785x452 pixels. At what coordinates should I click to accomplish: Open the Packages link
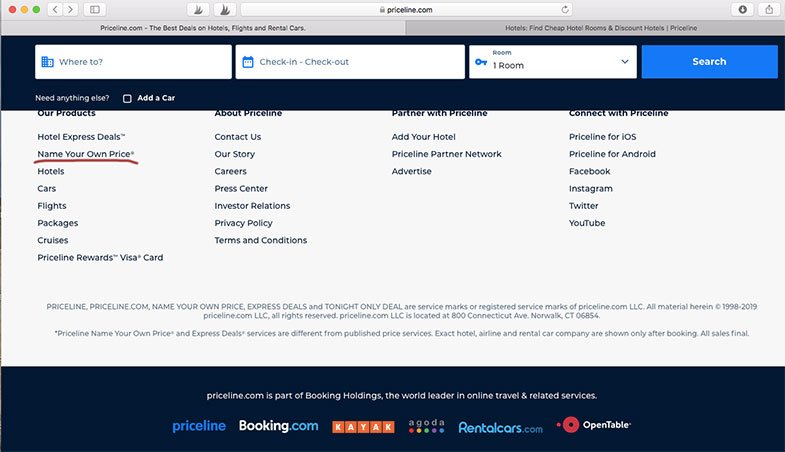click(x=58, y=223)
